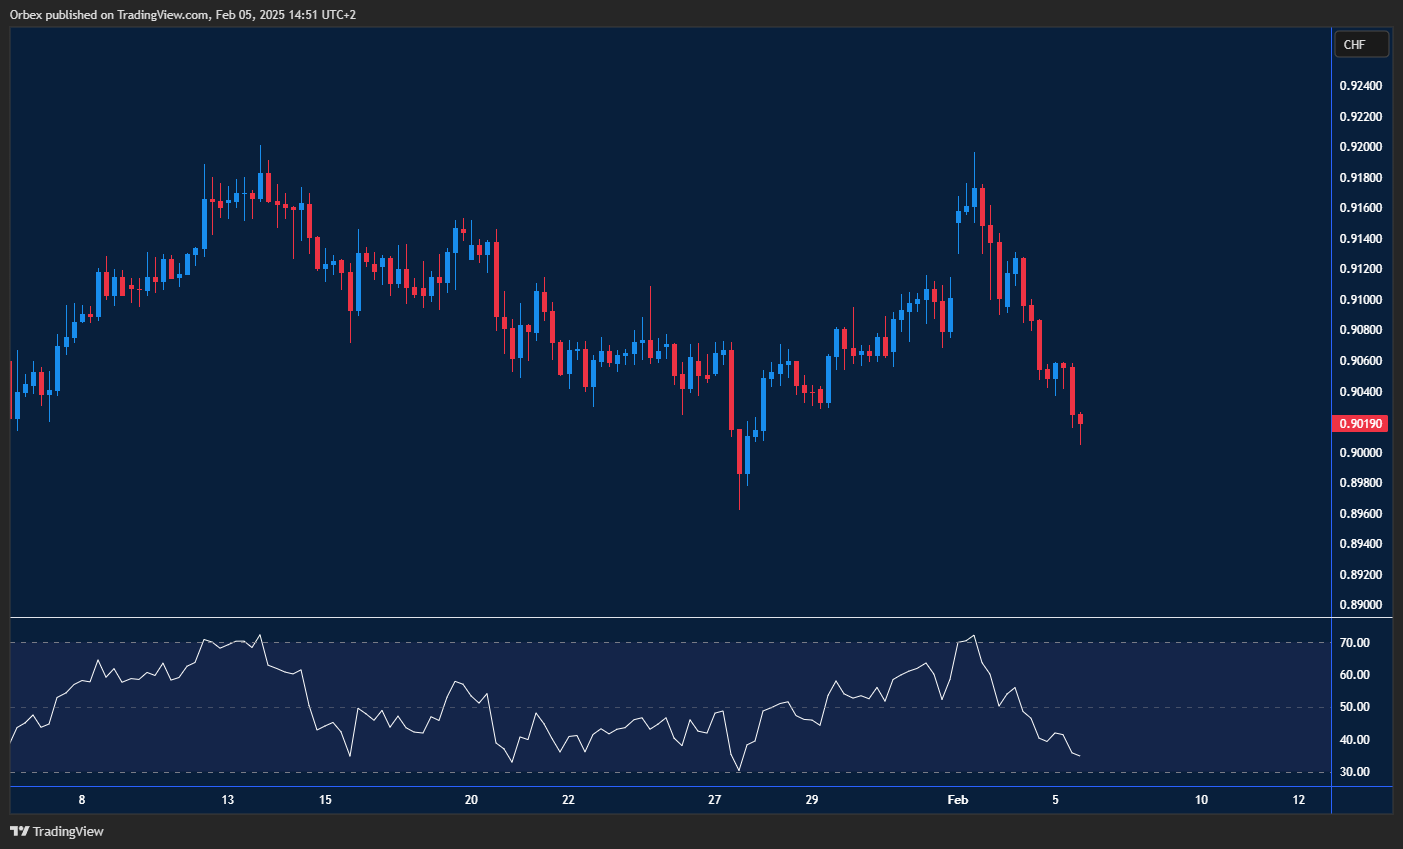Select the CHF currency badge
Viewport: 1403px width, 849px height.
click(1361, 43)
